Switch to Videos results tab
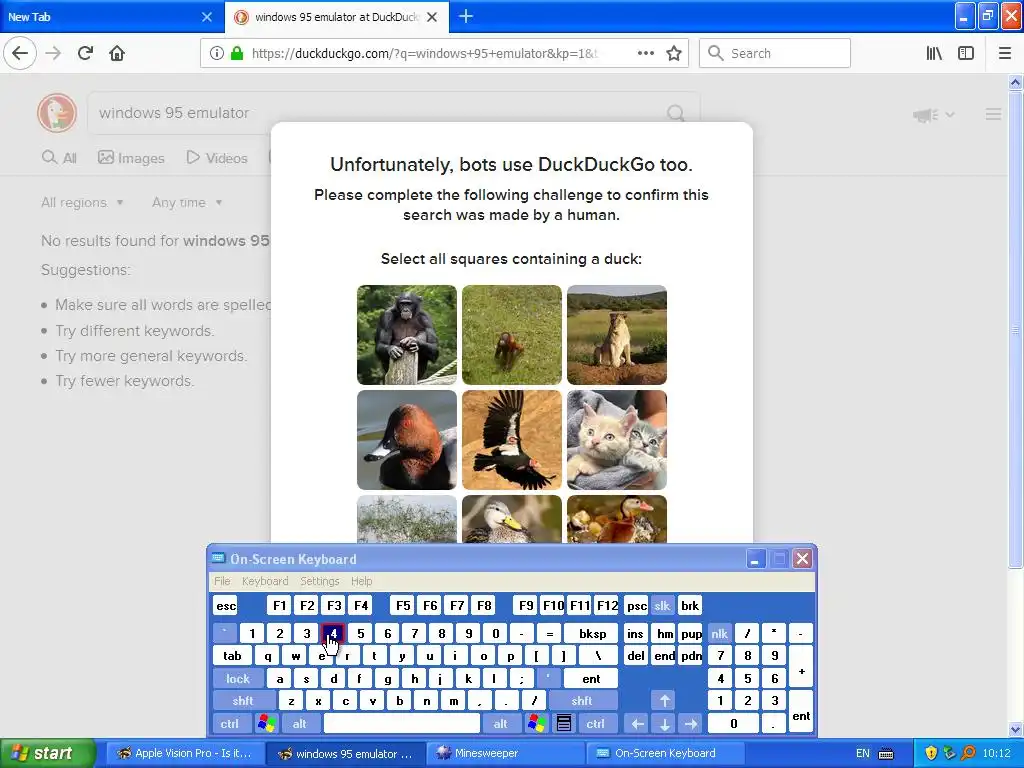 click(x=217, y=158)
